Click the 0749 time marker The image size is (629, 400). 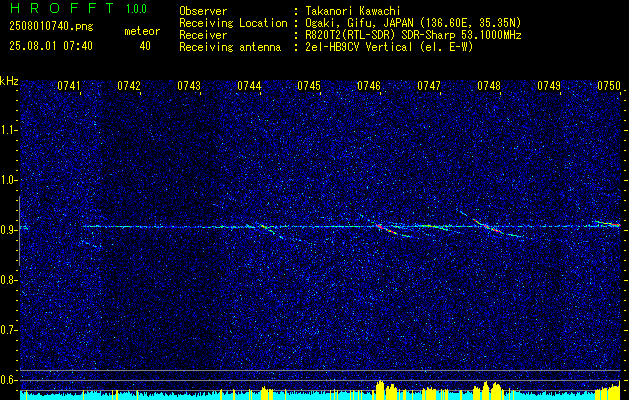[549, 86]
